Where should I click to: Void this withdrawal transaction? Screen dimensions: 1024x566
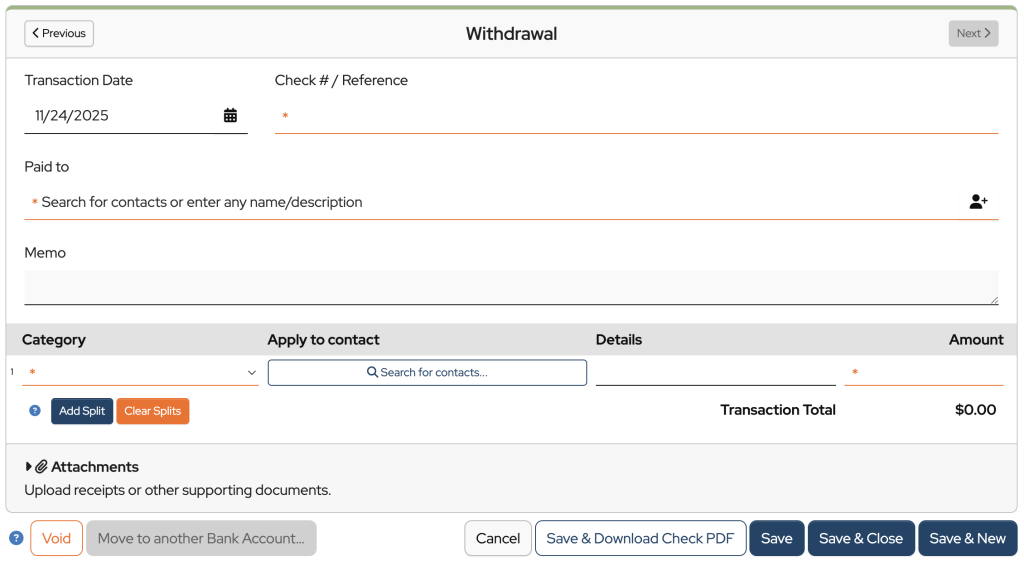[x=56, y=538]
